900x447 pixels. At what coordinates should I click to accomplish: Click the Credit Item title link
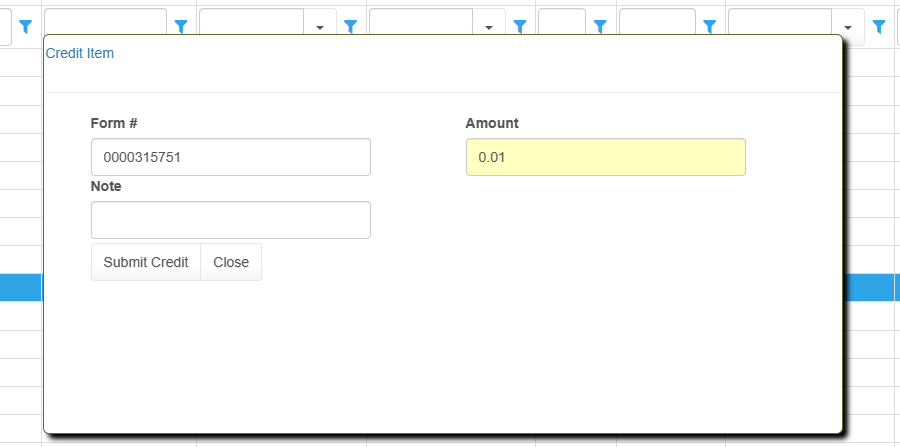(80, 53)
